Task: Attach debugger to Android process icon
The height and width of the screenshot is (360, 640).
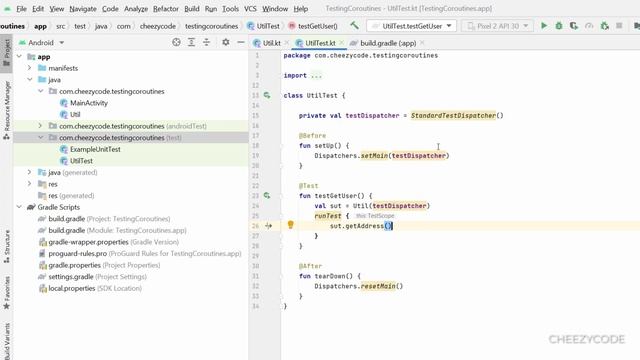Action: 604,26
